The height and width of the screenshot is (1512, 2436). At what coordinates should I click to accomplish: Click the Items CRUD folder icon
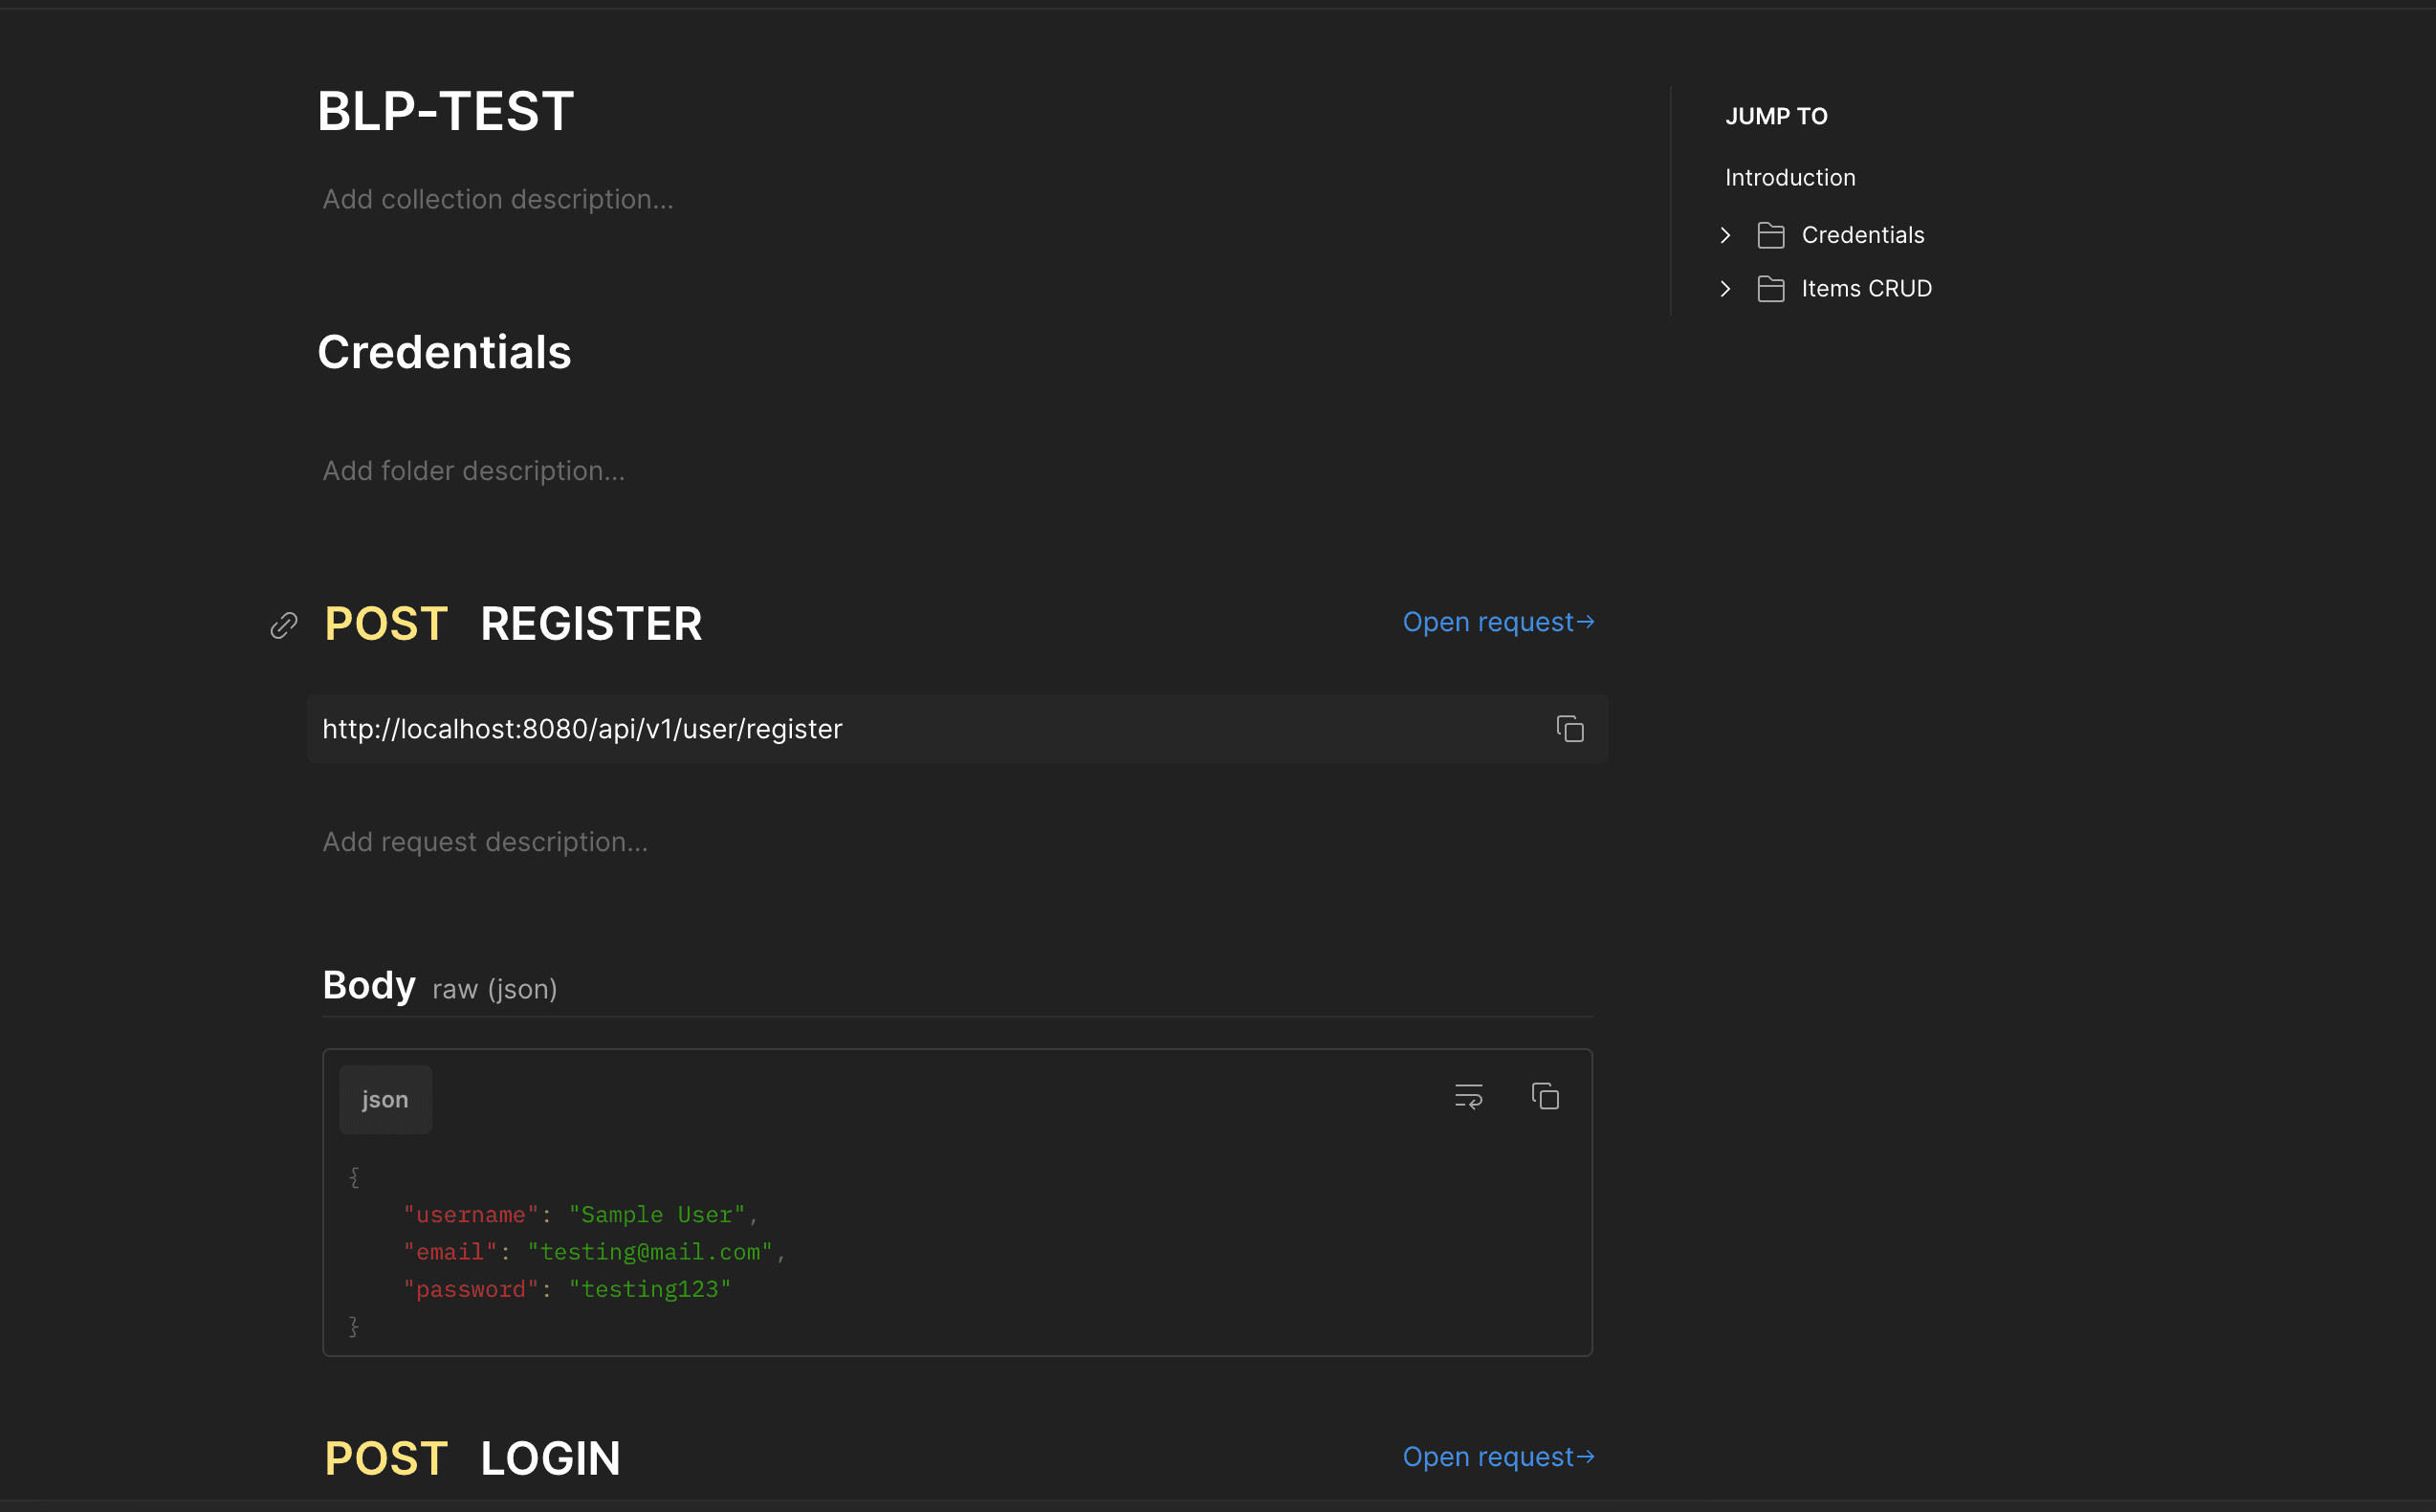tap(1771, 289)
